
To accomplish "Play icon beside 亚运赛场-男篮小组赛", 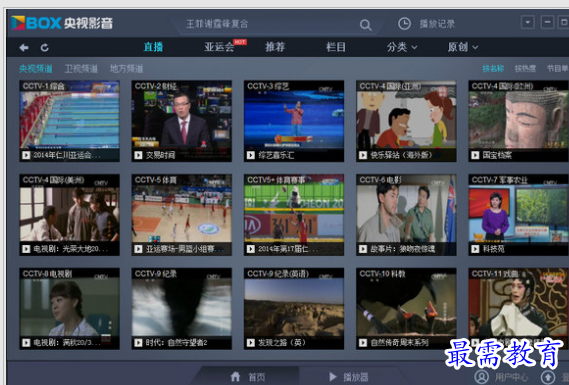I will click(138, 249).
